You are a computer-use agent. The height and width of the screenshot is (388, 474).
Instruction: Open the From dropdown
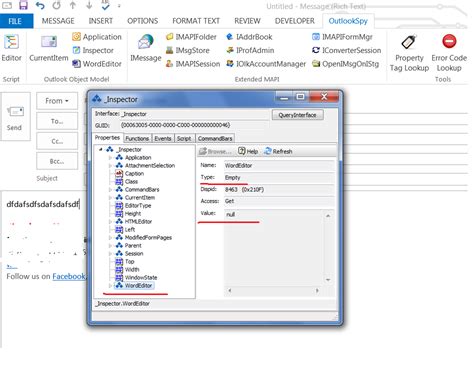tap(57, 101)
